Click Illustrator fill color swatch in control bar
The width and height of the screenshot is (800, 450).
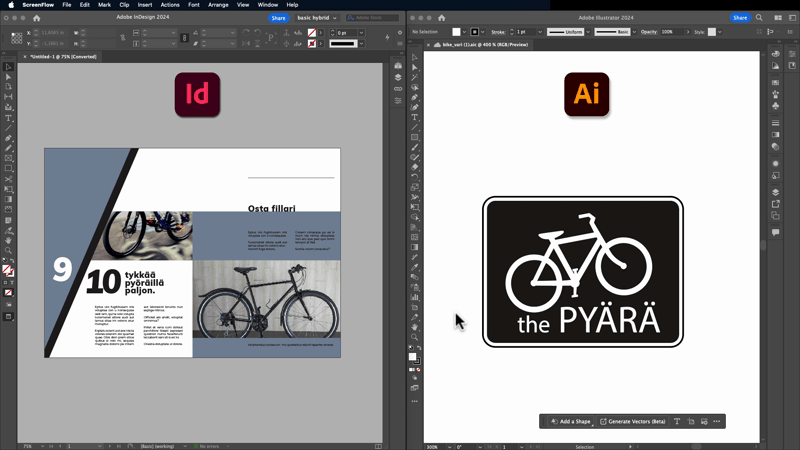point(456,32)
